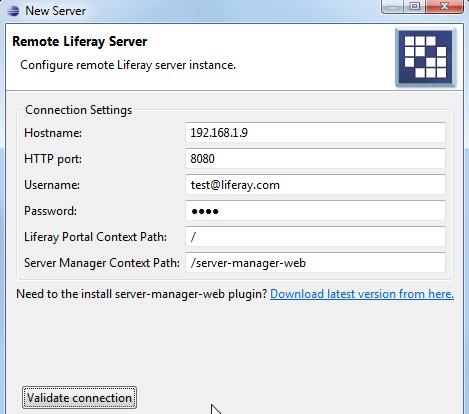Click the HTTP port field containing 8080
Screen dimensions: 469x414
coord(315,159)
